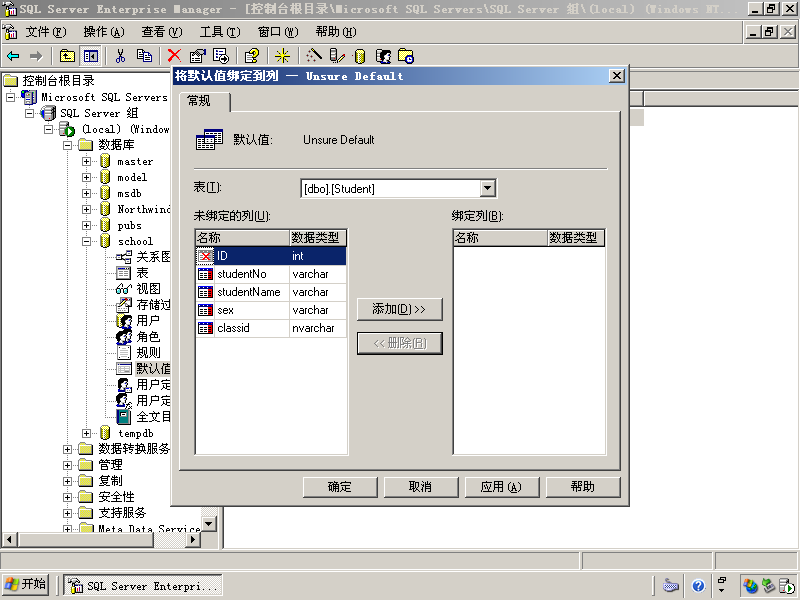Expand the tempdb database node

(x=87, y=433)
